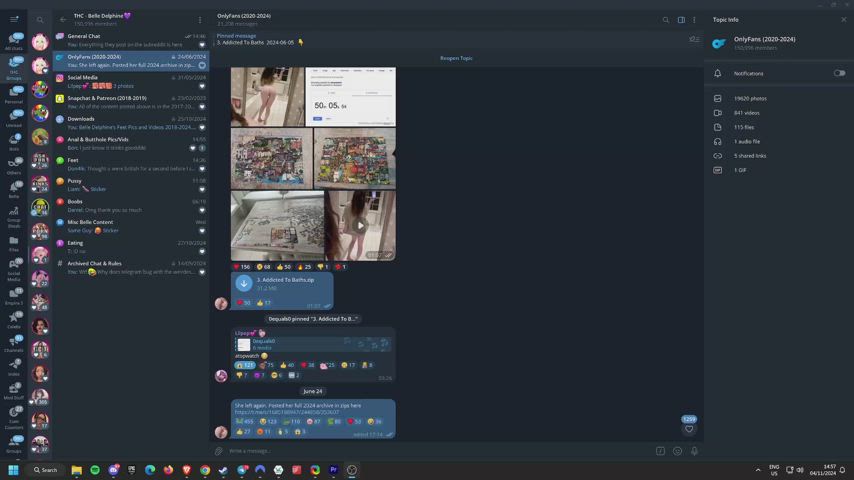854x480 pixels.
Task: Select the Personal folder
Action: click(14, 94)
